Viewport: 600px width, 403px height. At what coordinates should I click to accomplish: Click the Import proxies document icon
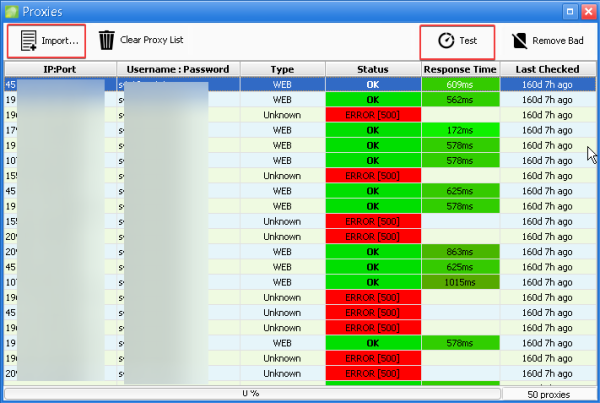click(x=28, y=41)
